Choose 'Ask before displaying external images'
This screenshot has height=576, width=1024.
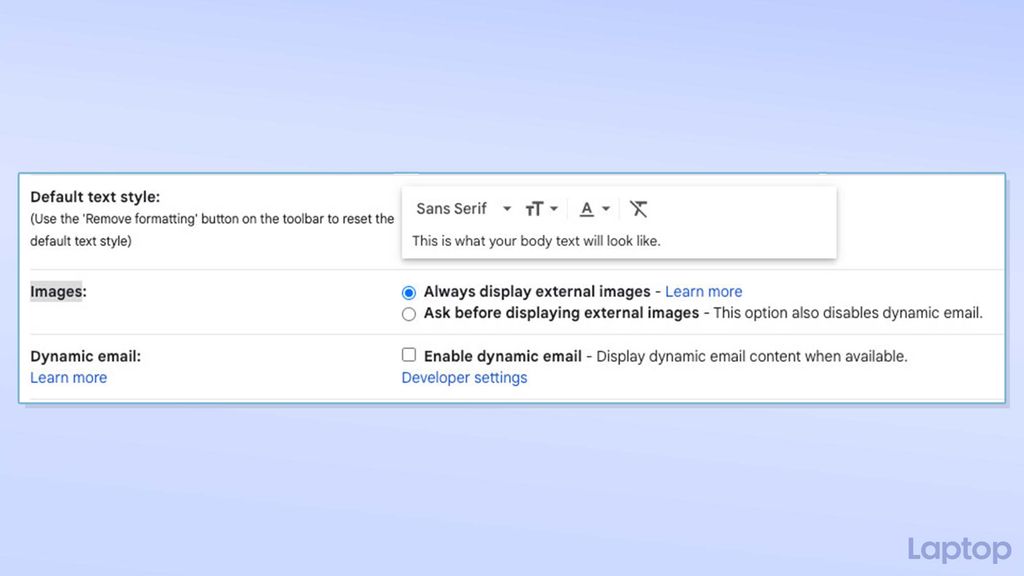click(x=409, y=313)
